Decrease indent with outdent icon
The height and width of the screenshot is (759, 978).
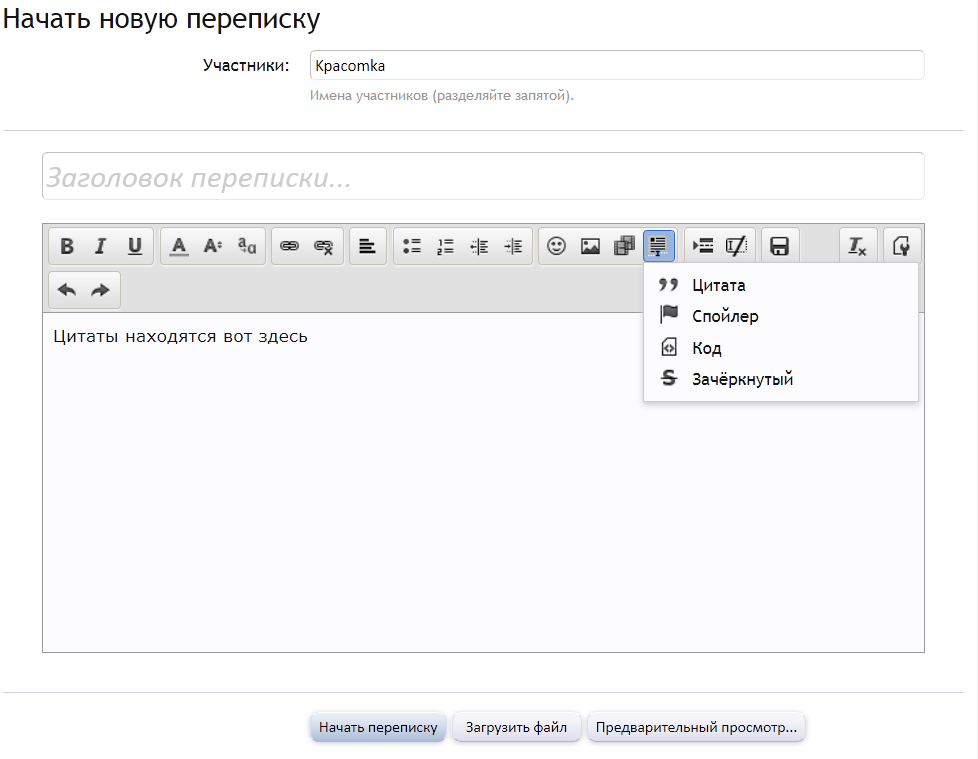(x=479, y=246)
